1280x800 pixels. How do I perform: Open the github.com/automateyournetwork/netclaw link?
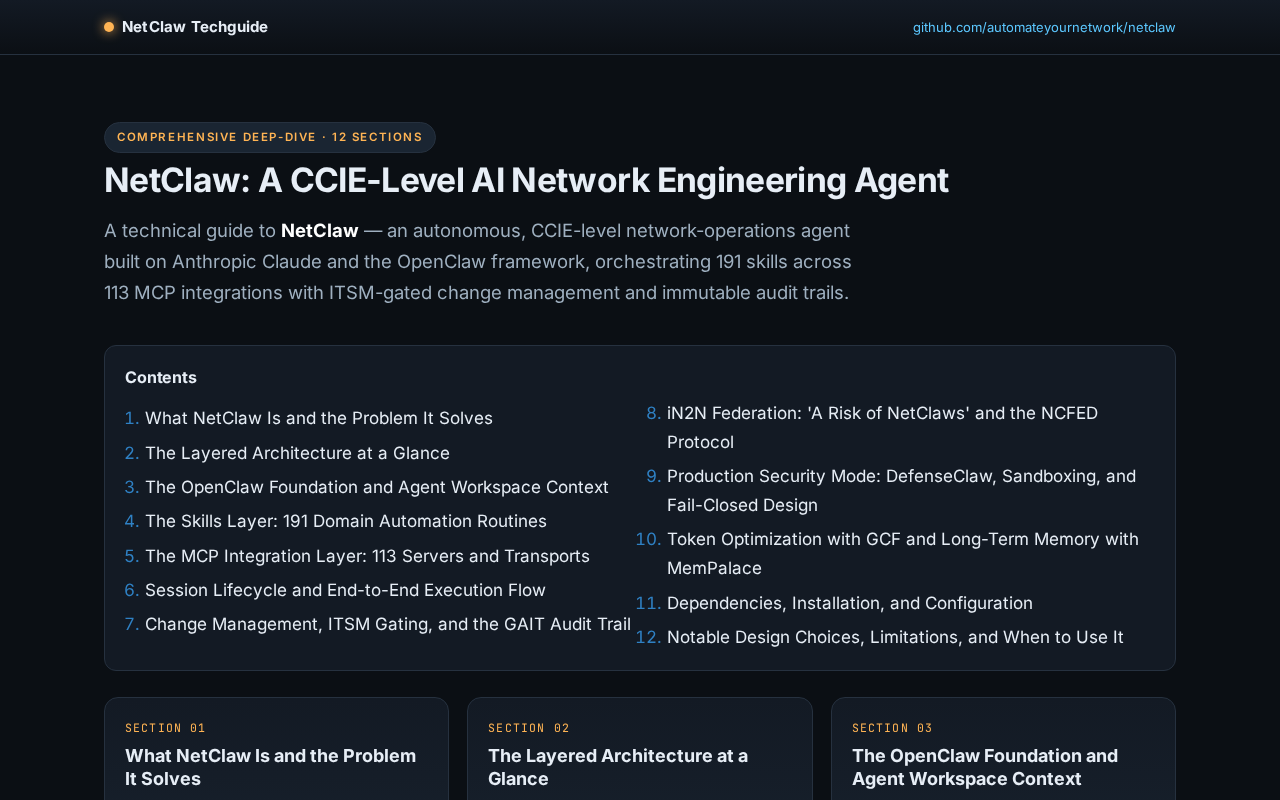1044,27
